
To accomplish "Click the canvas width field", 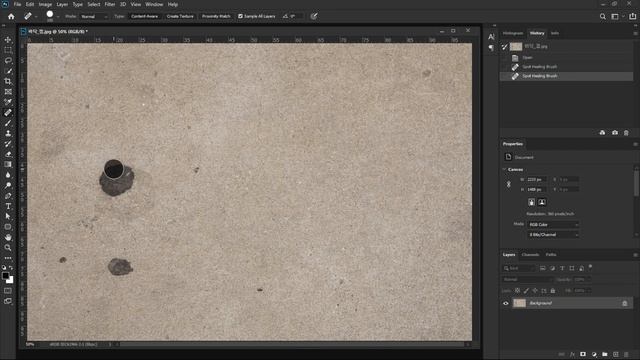I will 536,180.
